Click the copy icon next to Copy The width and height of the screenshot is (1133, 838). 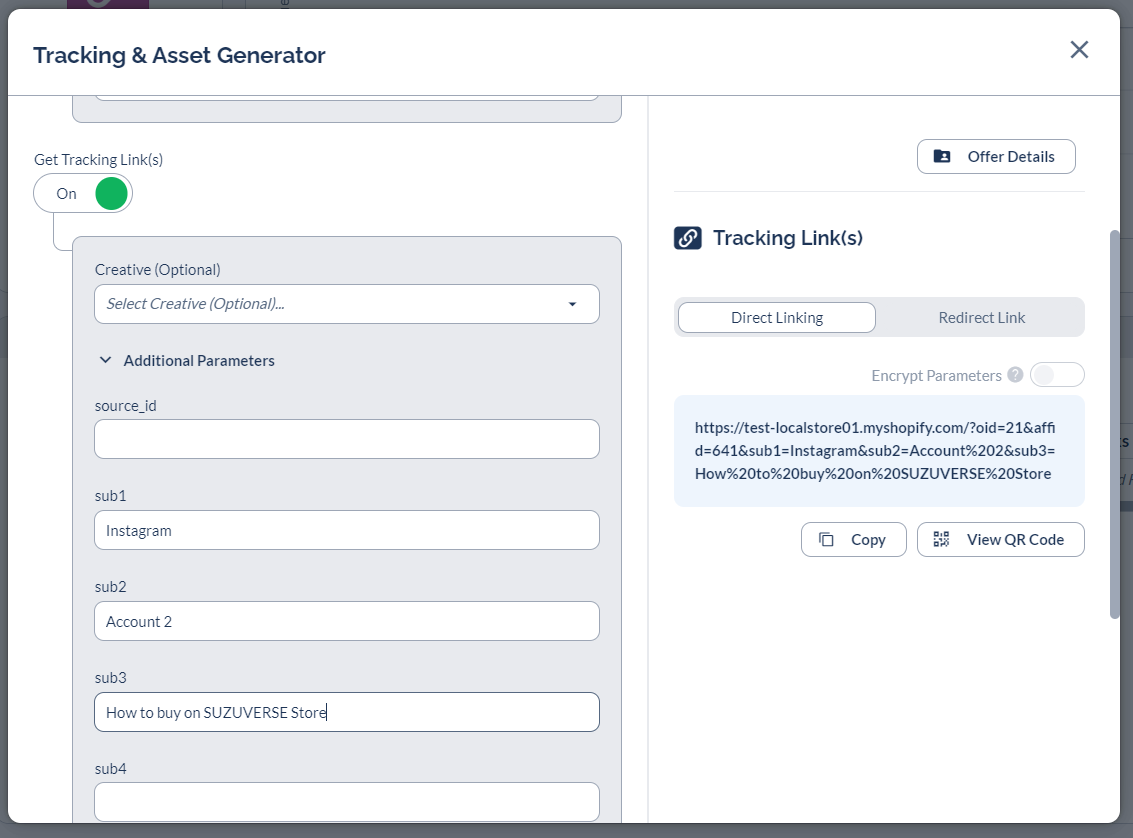(x=826, y=540)
